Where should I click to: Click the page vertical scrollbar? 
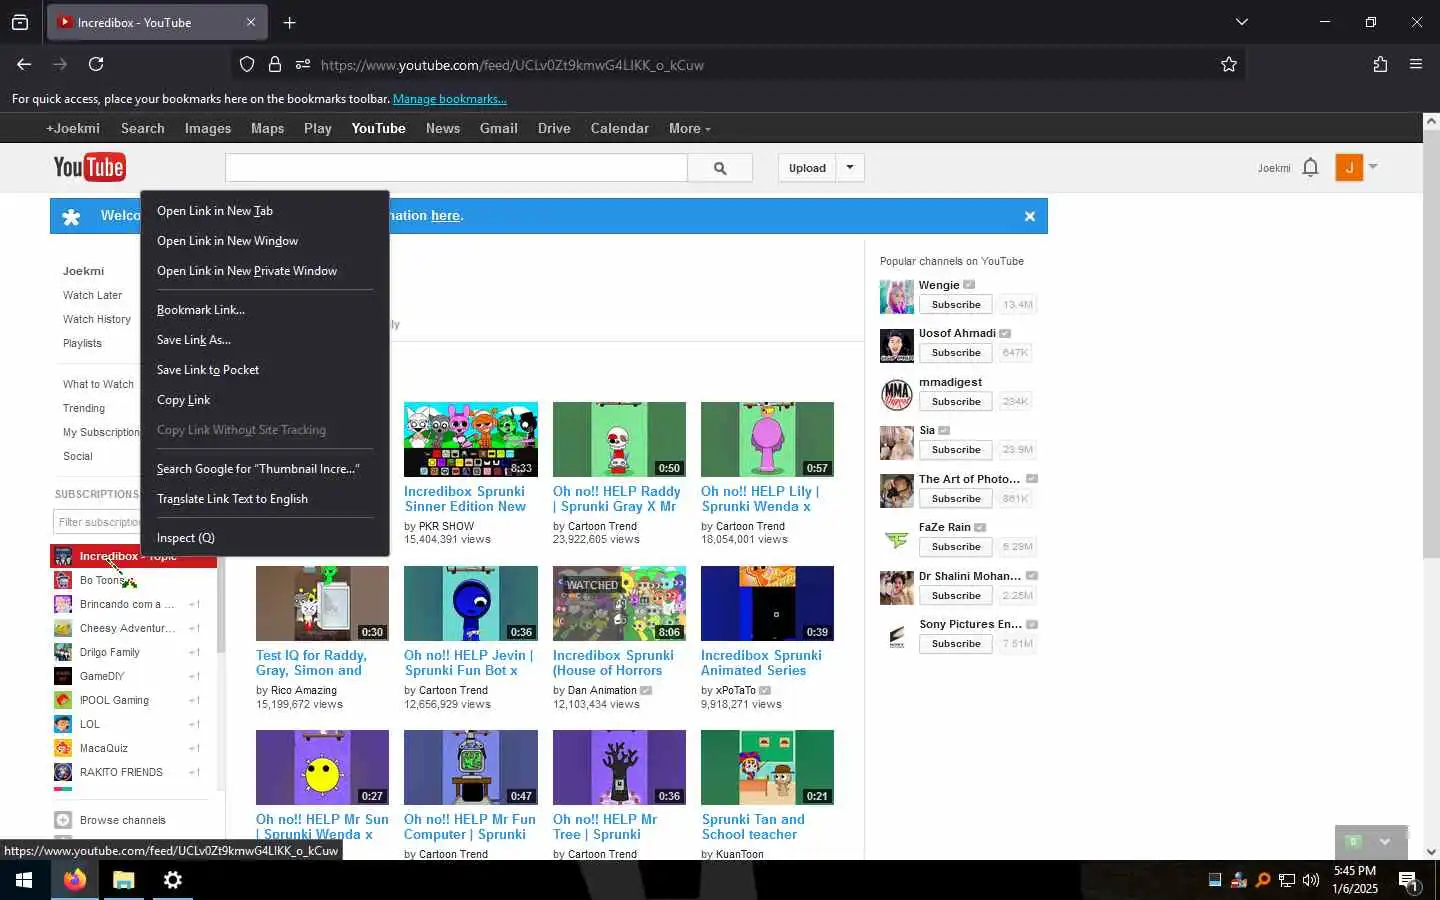pos(1431,345)
